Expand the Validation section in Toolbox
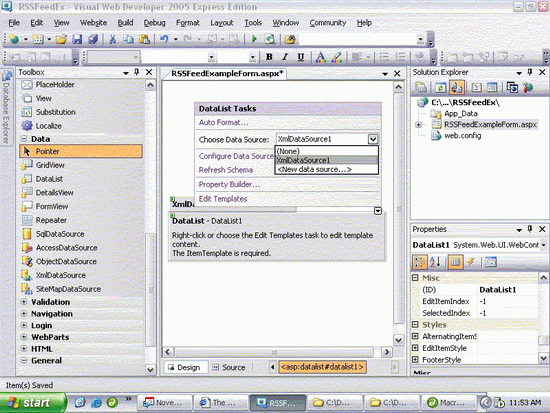550x413 pixels. (x=24, y=302)
